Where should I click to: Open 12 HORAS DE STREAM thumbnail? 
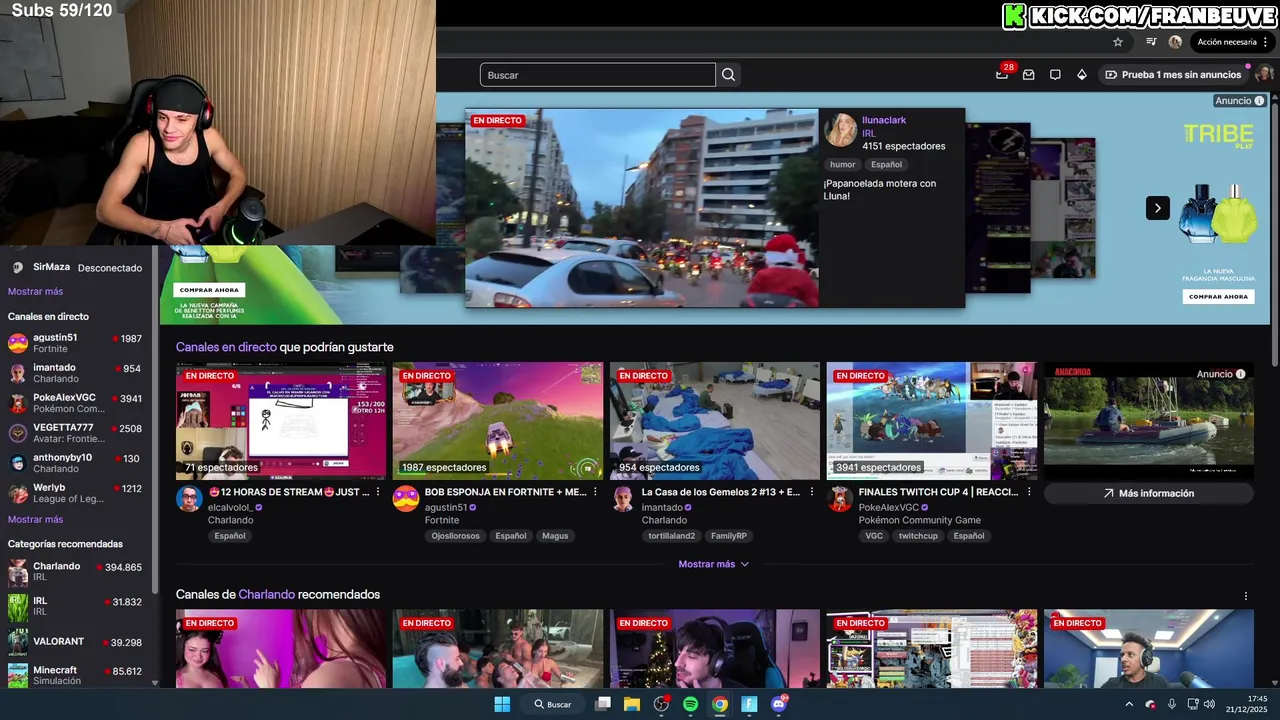click(281, 421)
